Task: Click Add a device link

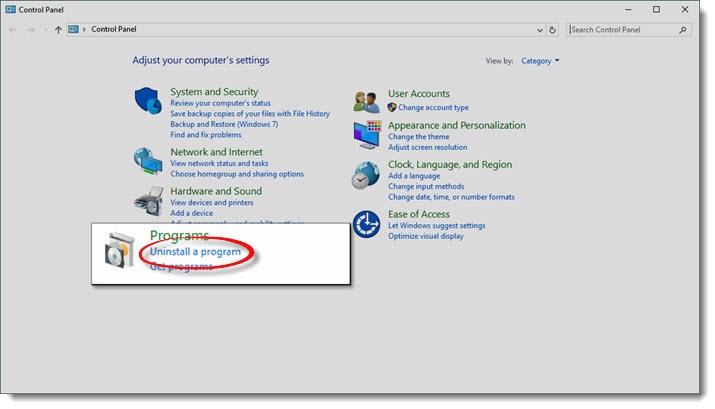Action: pyautogui.click(x=192, y=213)
